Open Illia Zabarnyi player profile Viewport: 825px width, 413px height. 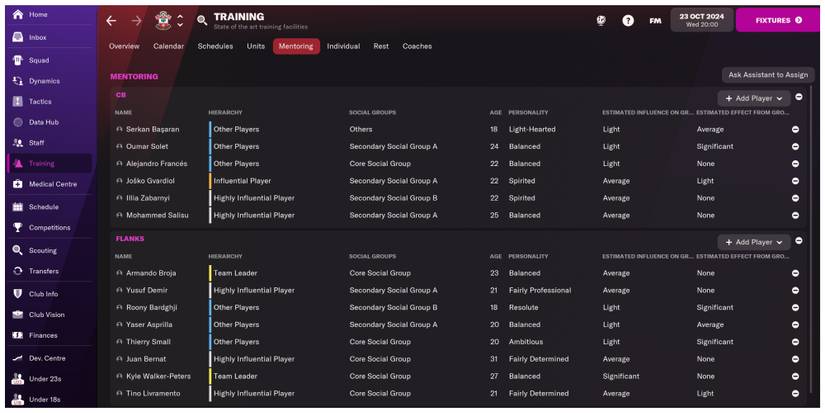click(147, 198)
